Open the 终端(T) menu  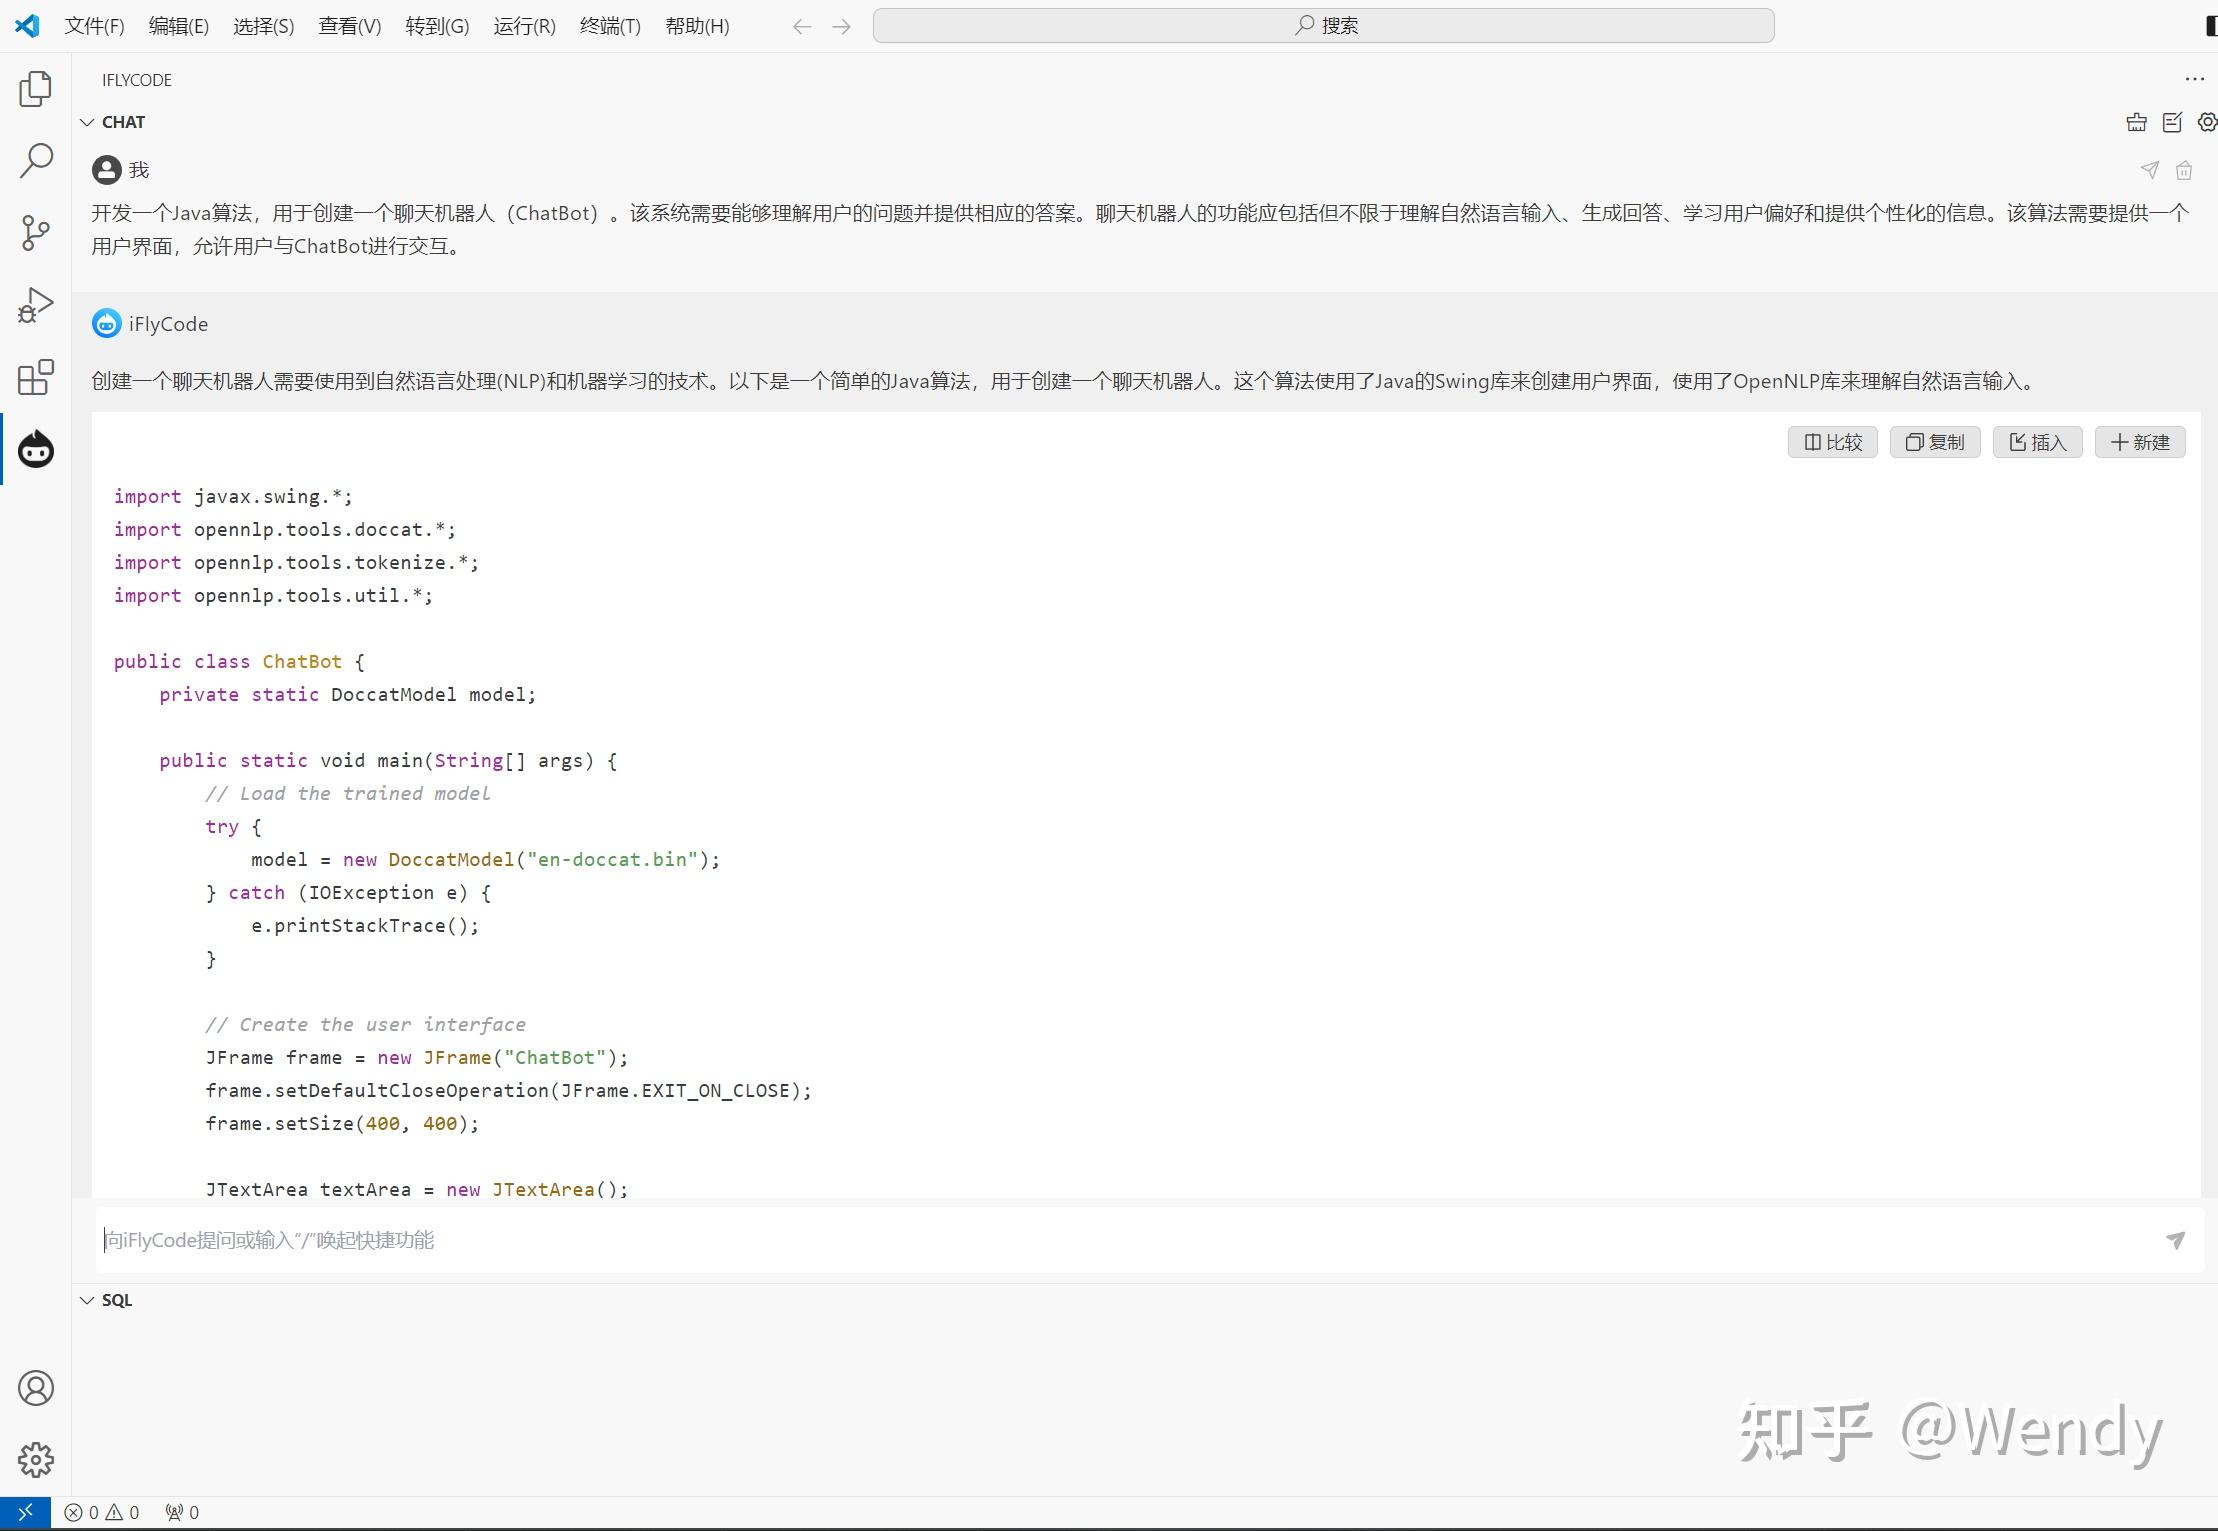(610, 26)
